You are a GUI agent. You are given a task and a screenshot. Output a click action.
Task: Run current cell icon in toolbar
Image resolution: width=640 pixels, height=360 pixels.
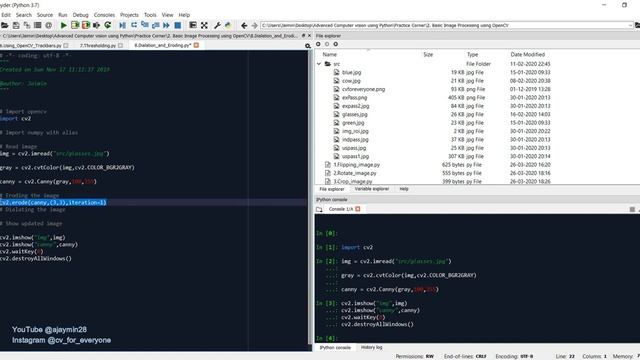pos(75,25)
